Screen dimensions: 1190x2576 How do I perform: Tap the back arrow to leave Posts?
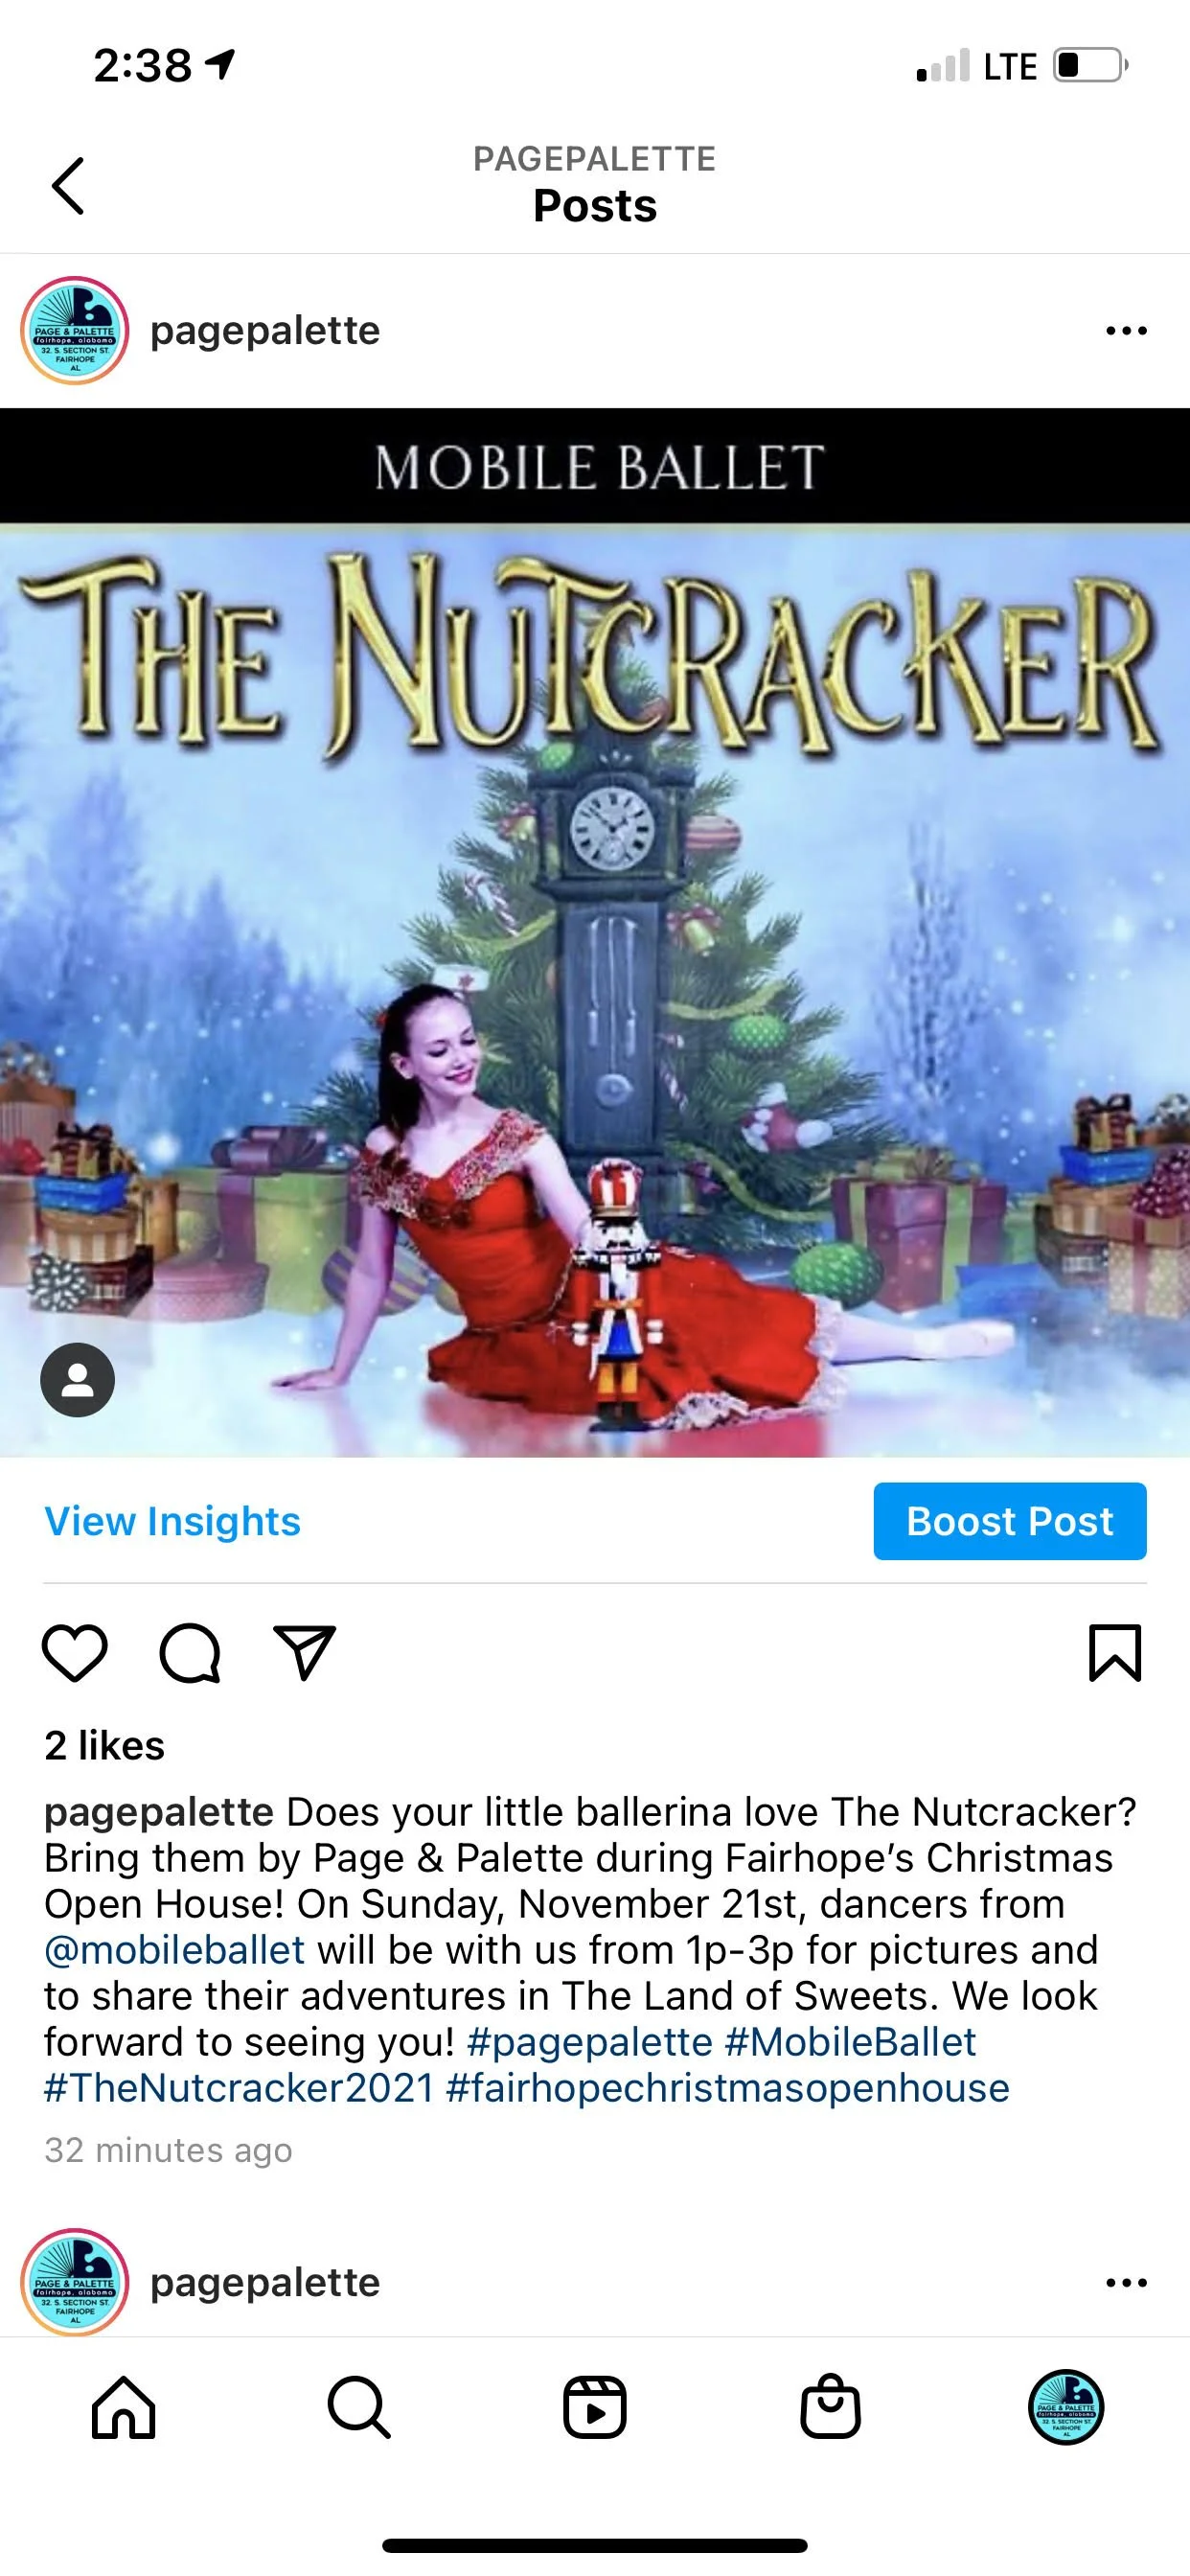(68, 186)
